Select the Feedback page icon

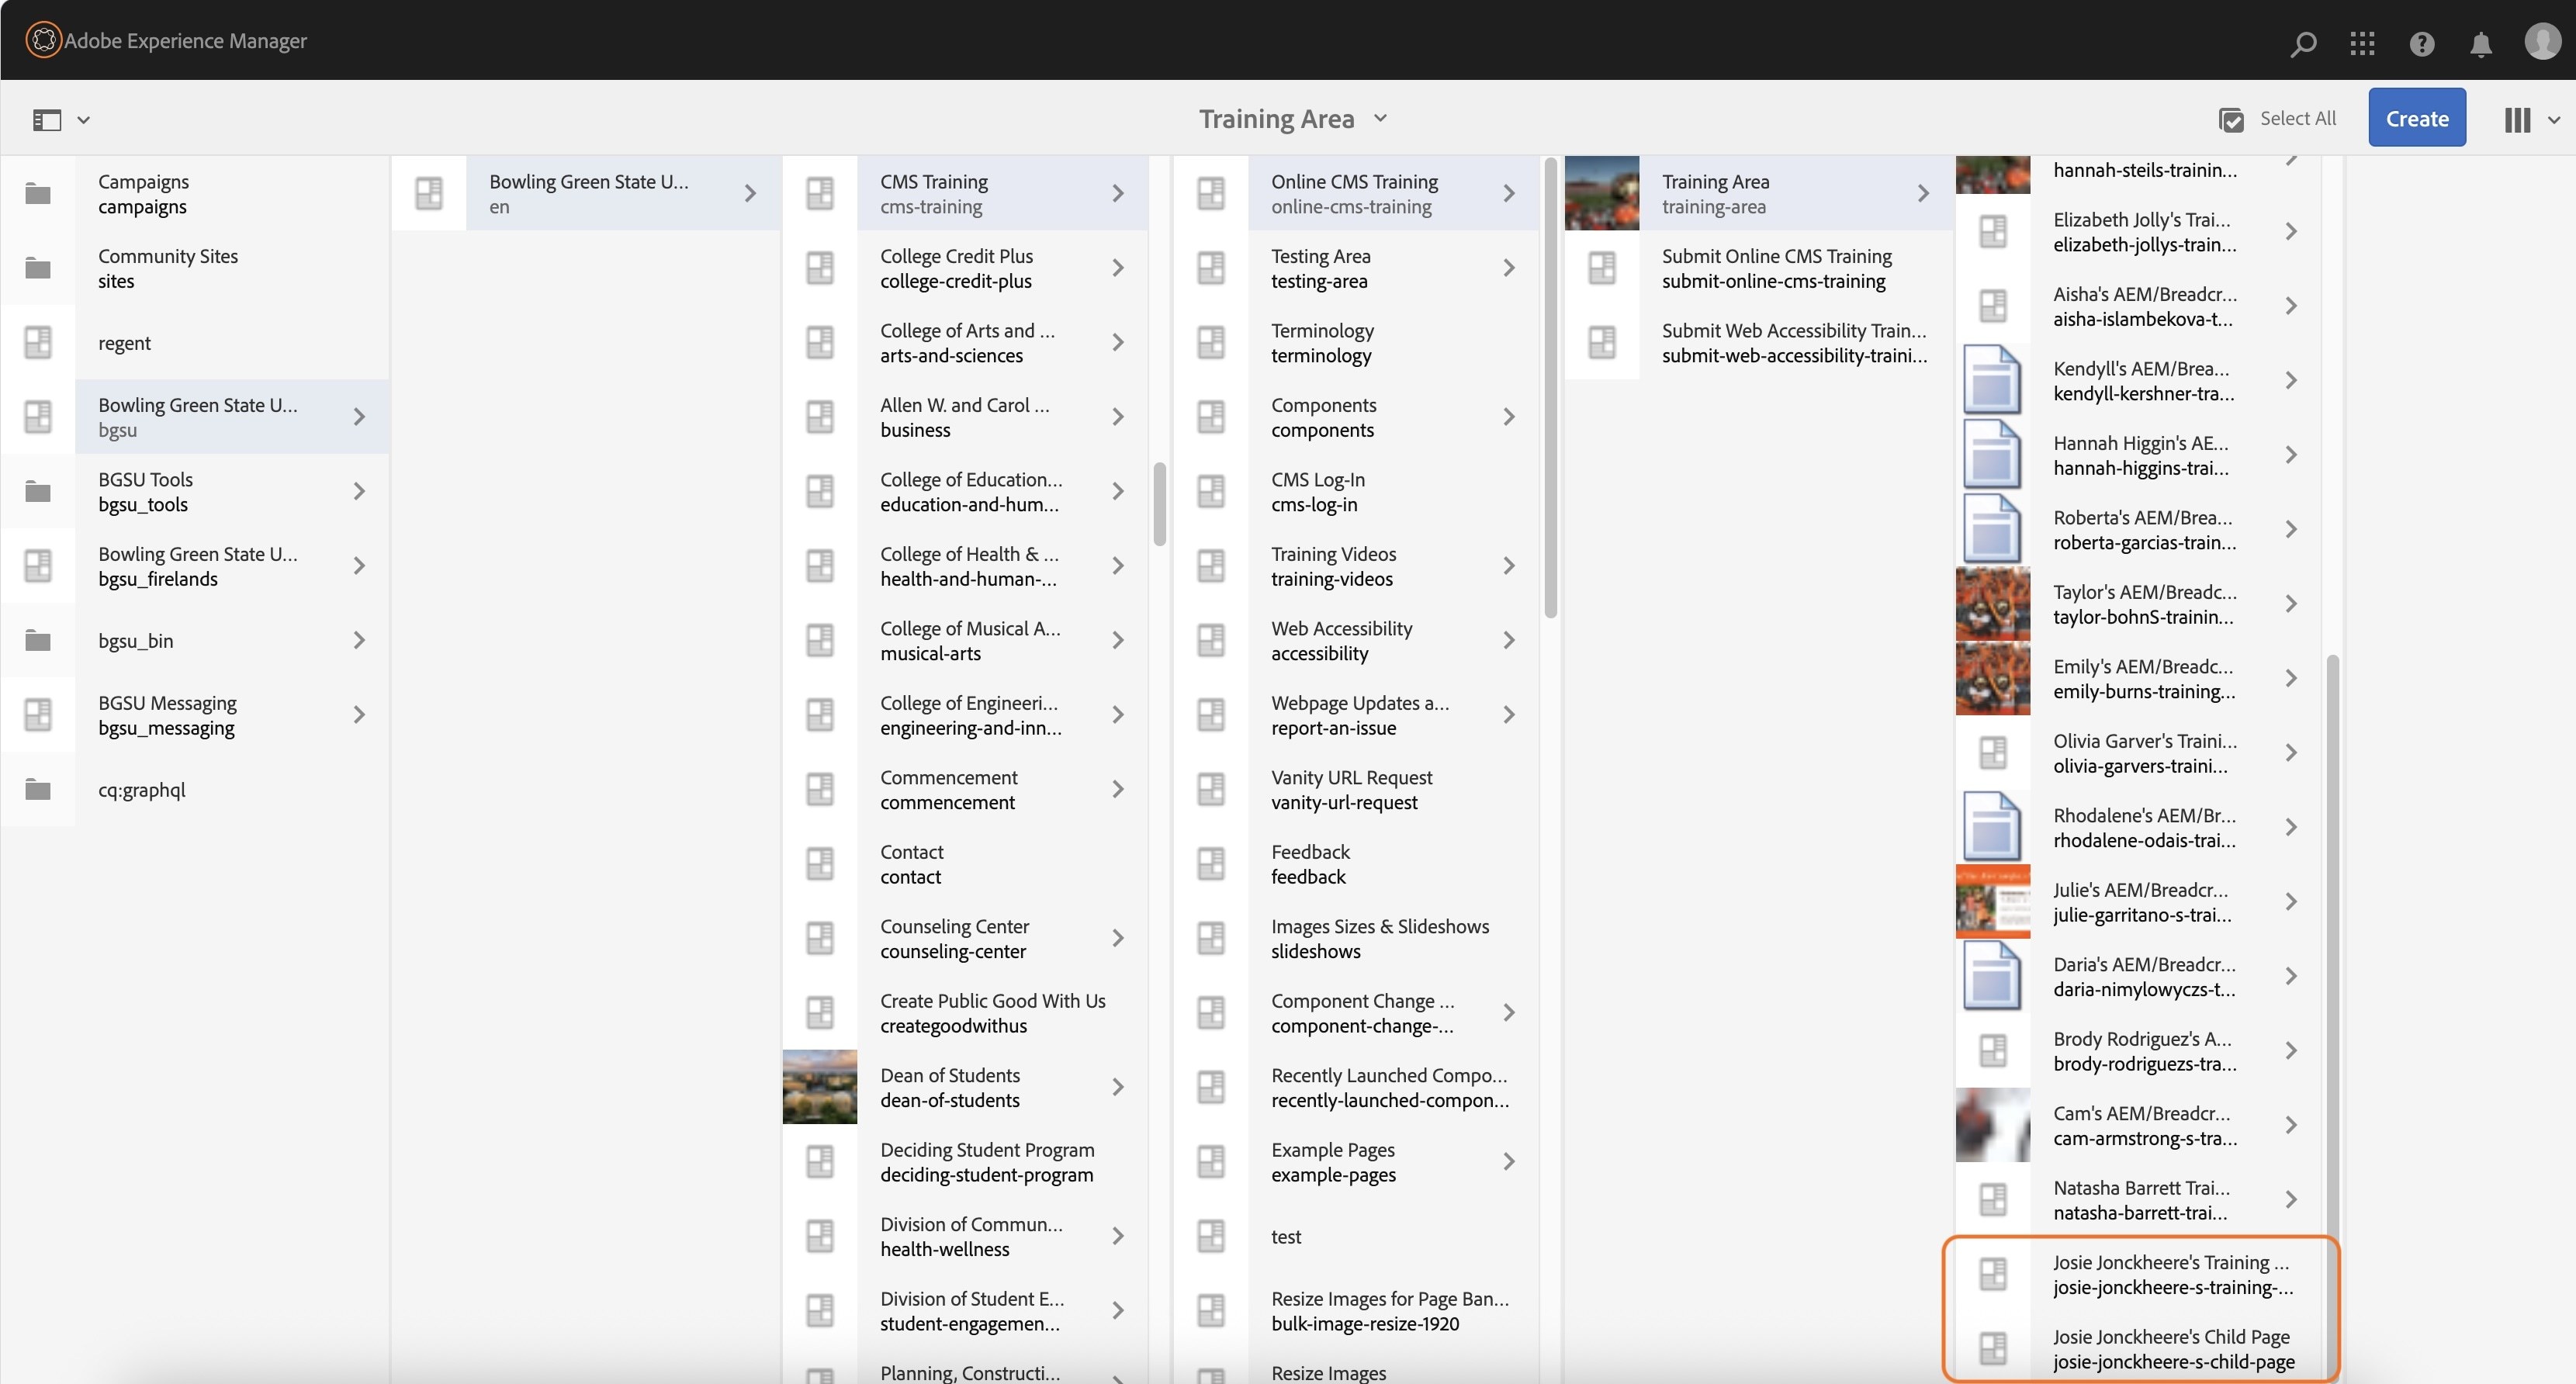coord(1211,864)
